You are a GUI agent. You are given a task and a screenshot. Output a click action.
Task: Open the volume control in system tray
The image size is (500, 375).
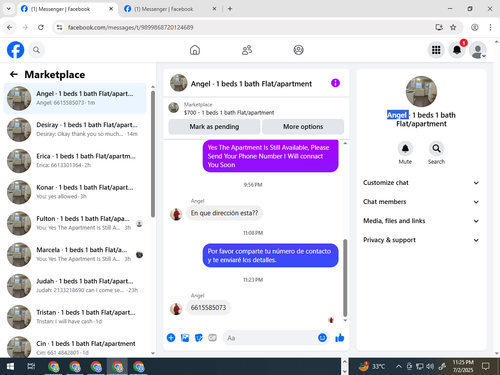pos(430,367)
